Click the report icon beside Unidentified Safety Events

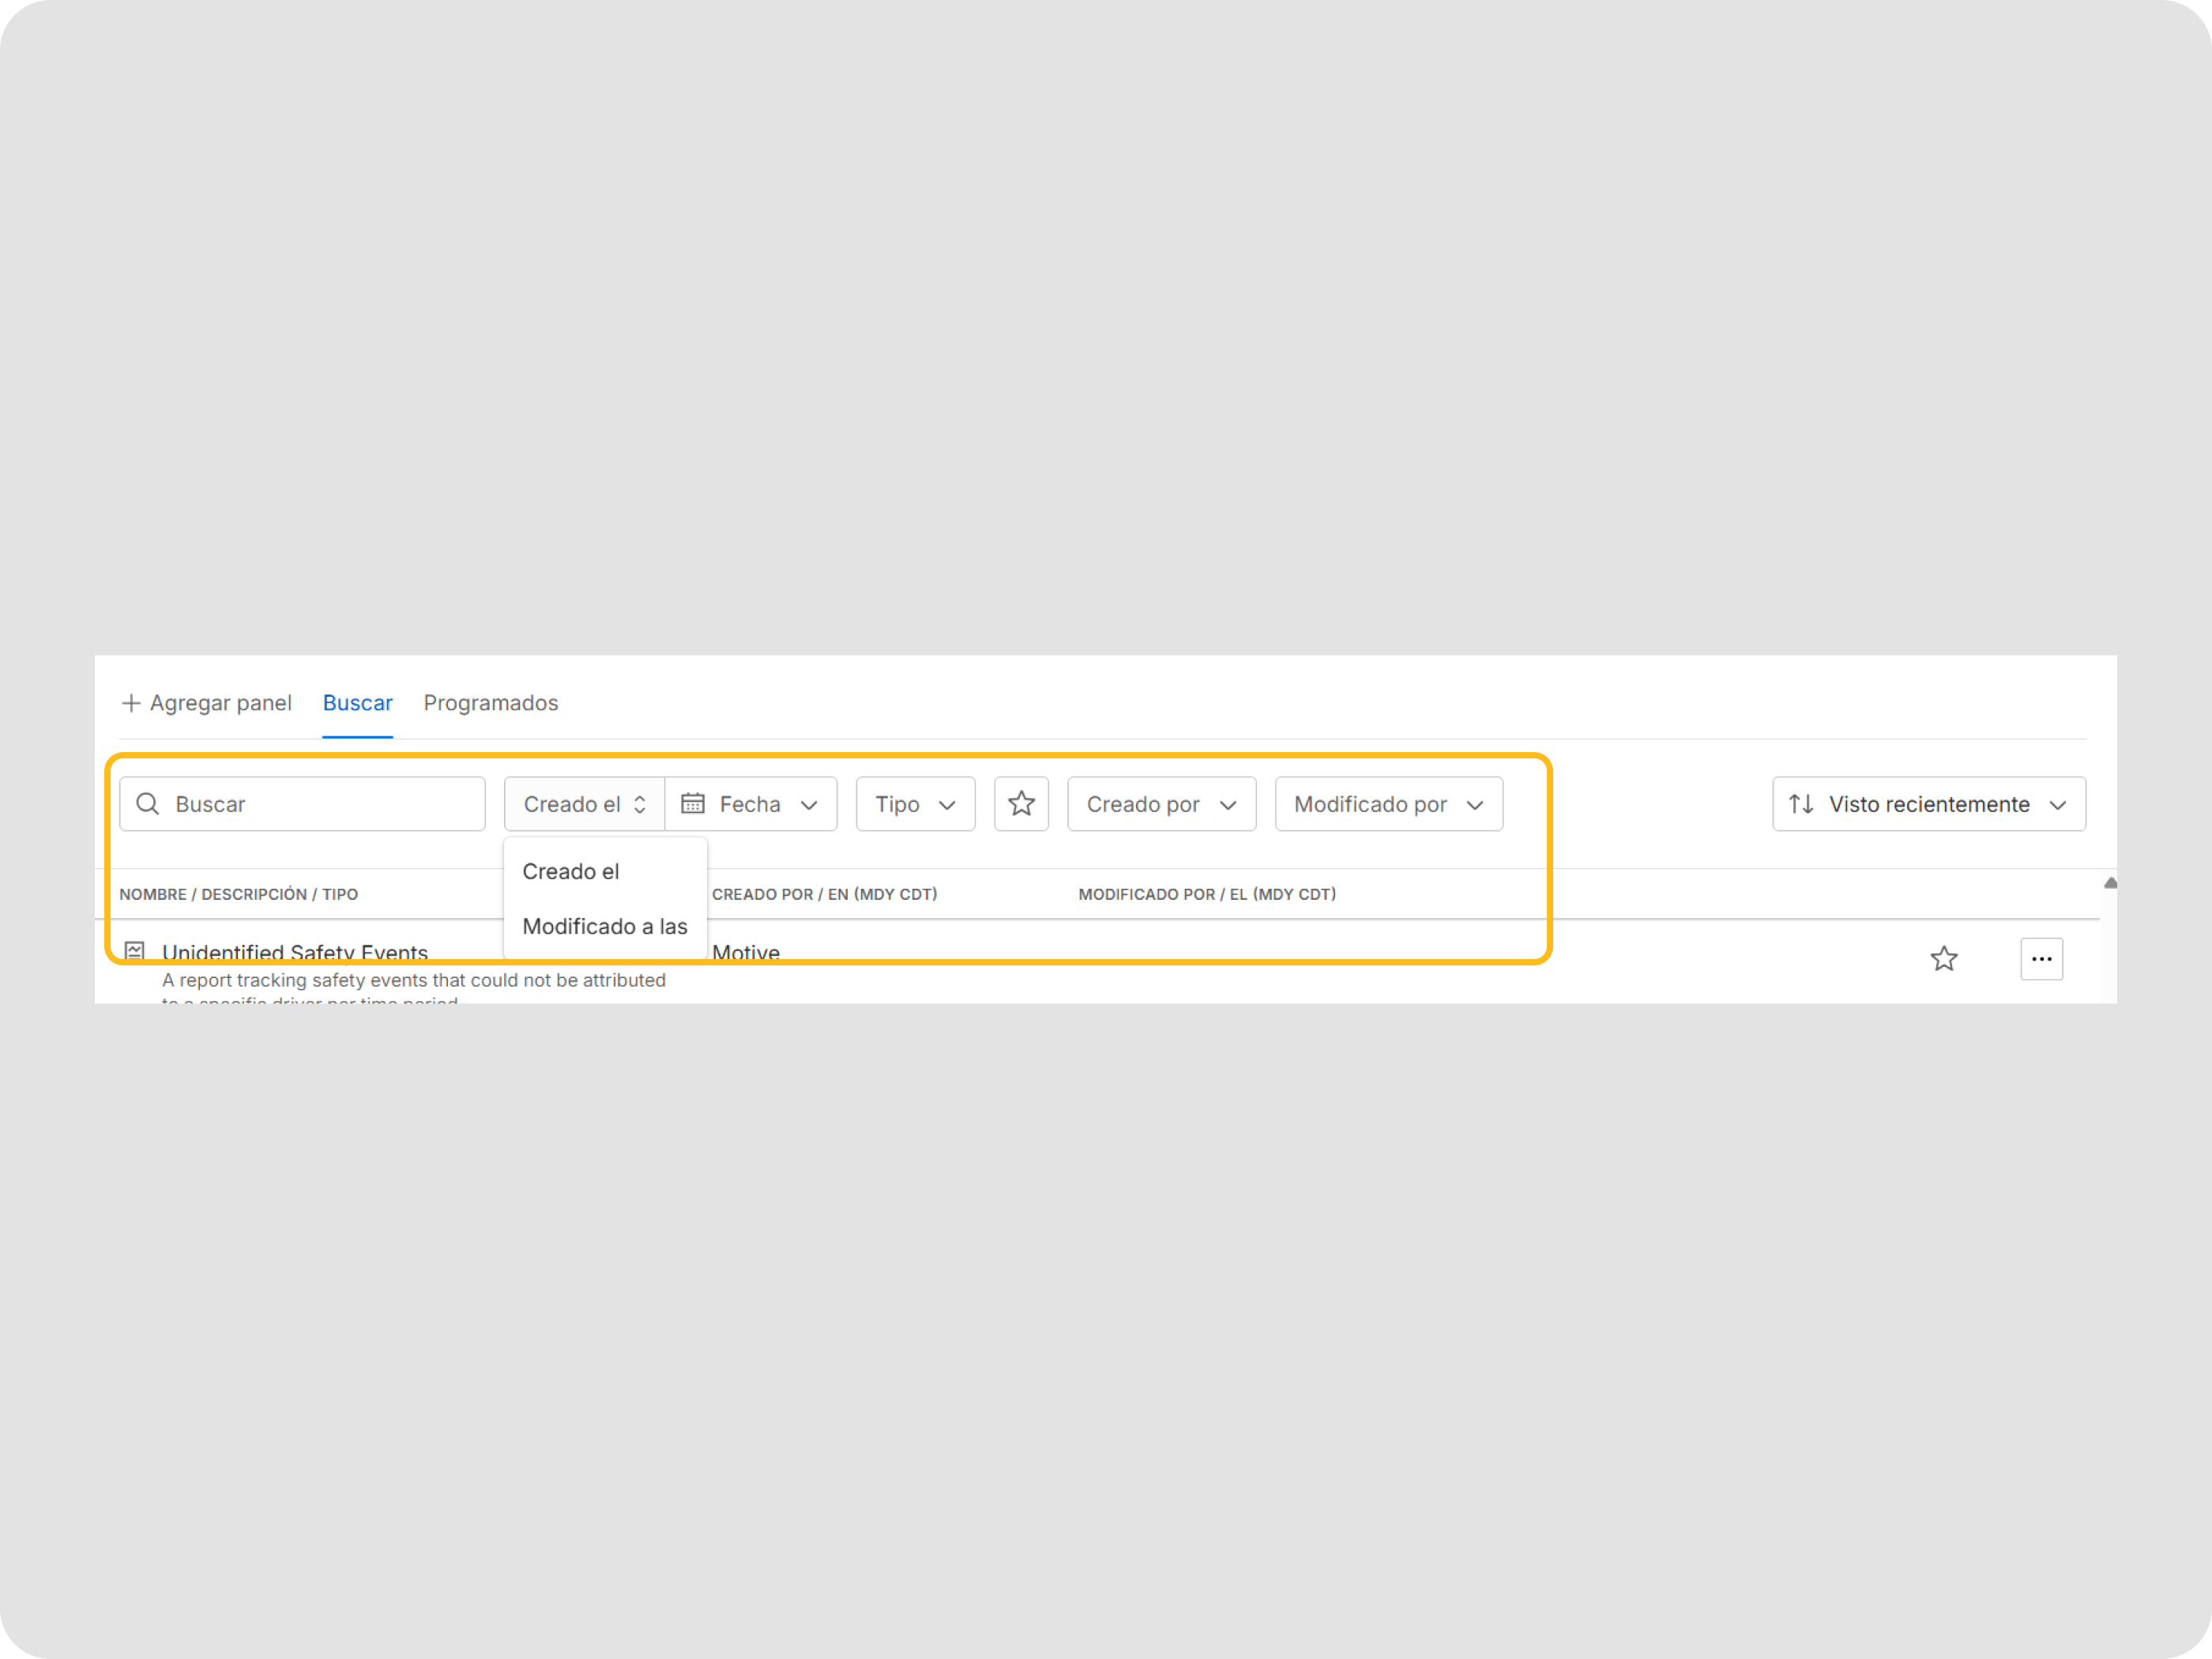(x=135, y=950)
